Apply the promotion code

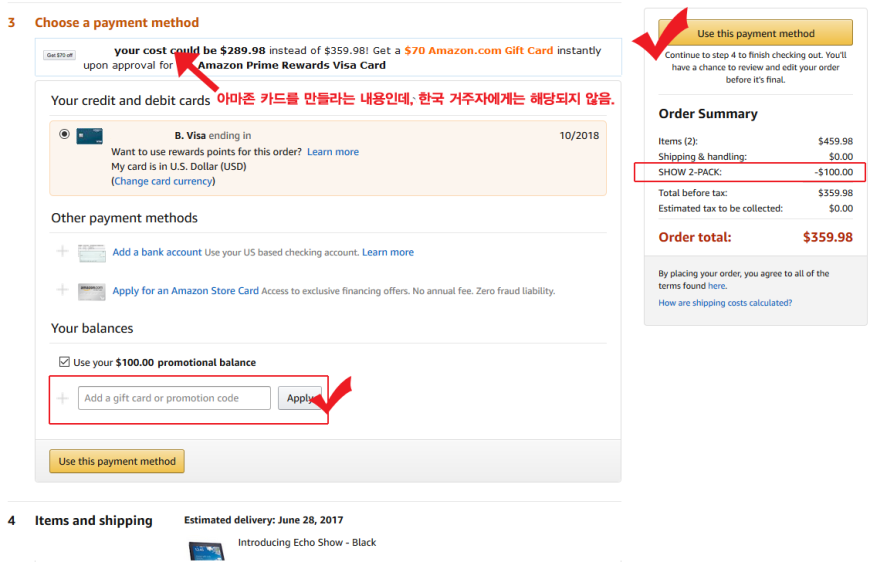pos(300,398)
